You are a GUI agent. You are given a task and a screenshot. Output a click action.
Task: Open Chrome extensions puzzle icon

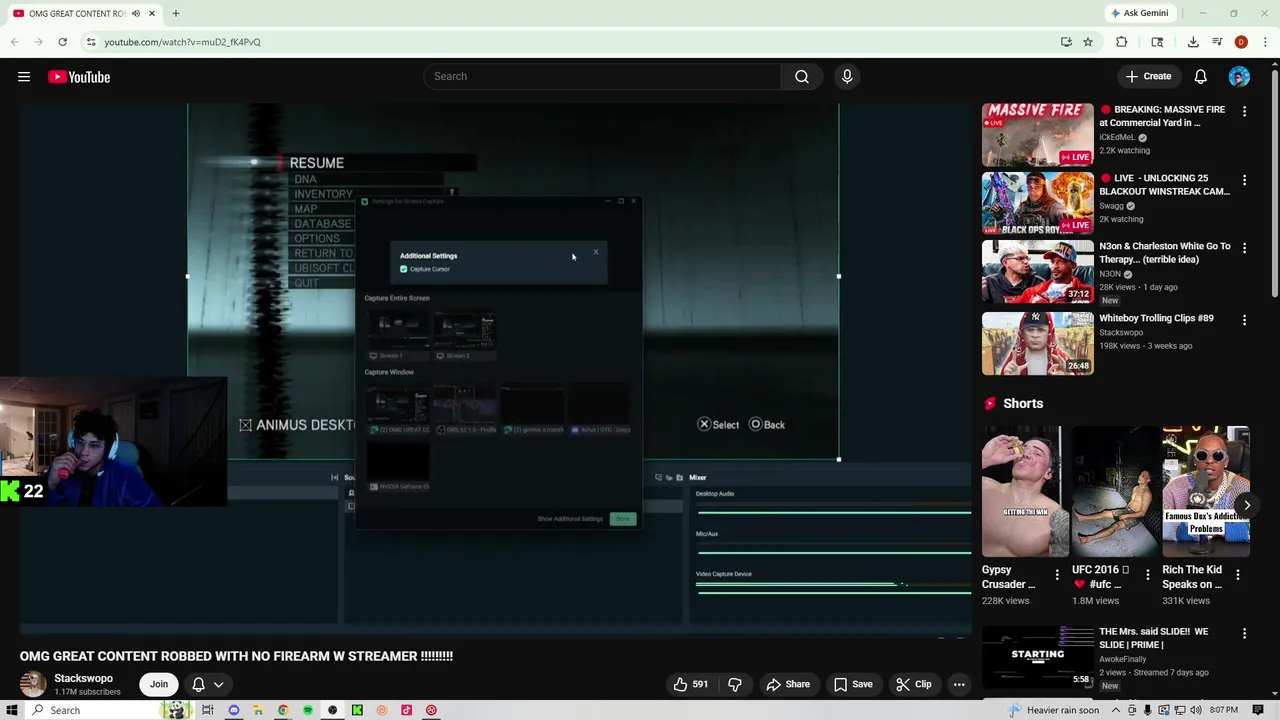point(1121,42)
